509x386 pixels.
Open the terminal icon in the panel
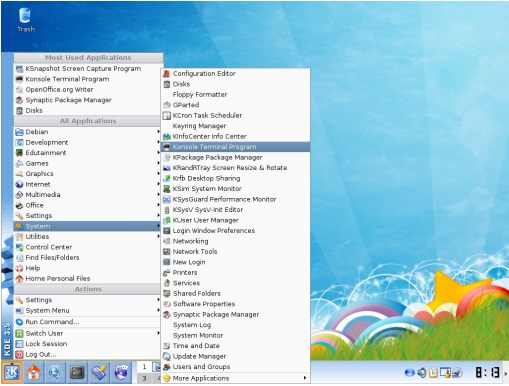pyautogui.click(x=77, y=373)
